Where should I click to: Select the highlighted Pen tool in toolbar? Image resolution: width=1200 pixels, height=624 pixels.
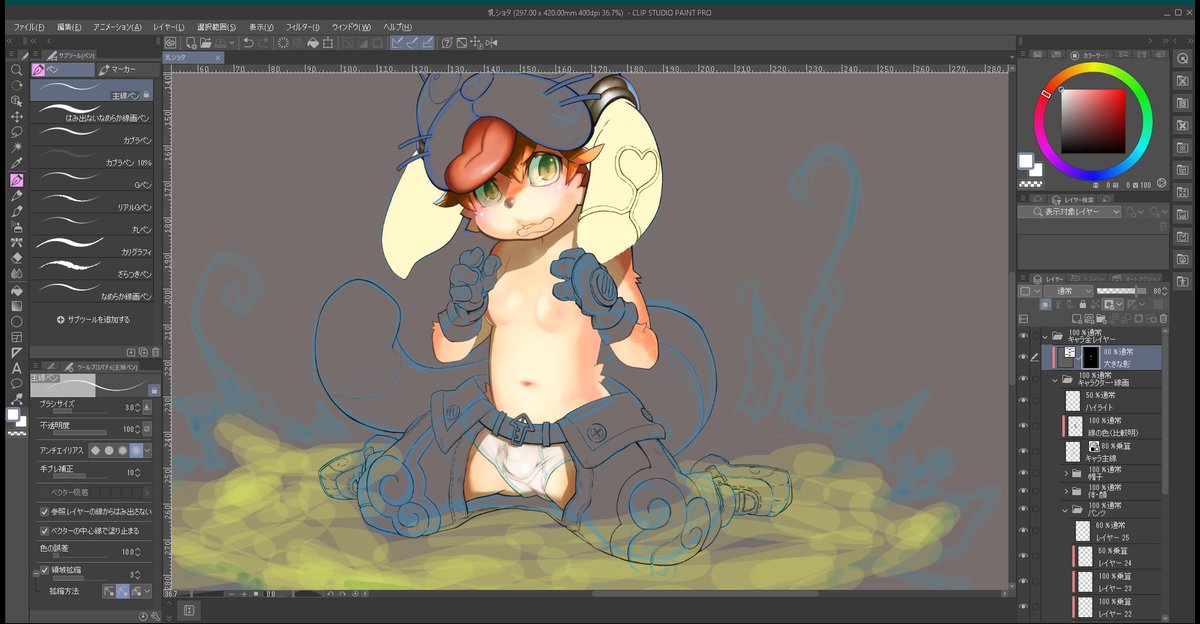click(16, 180)
